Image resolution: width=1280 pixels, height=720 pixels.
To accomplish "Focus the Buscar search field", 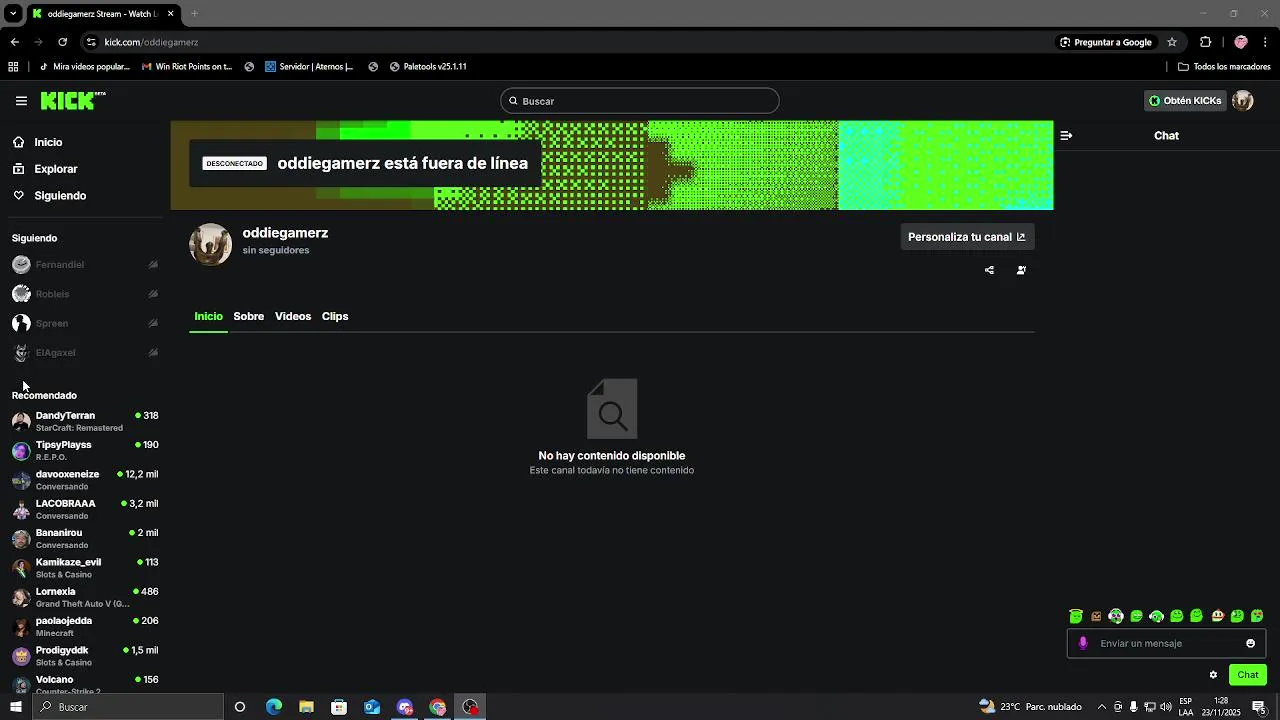I will 640,101.
